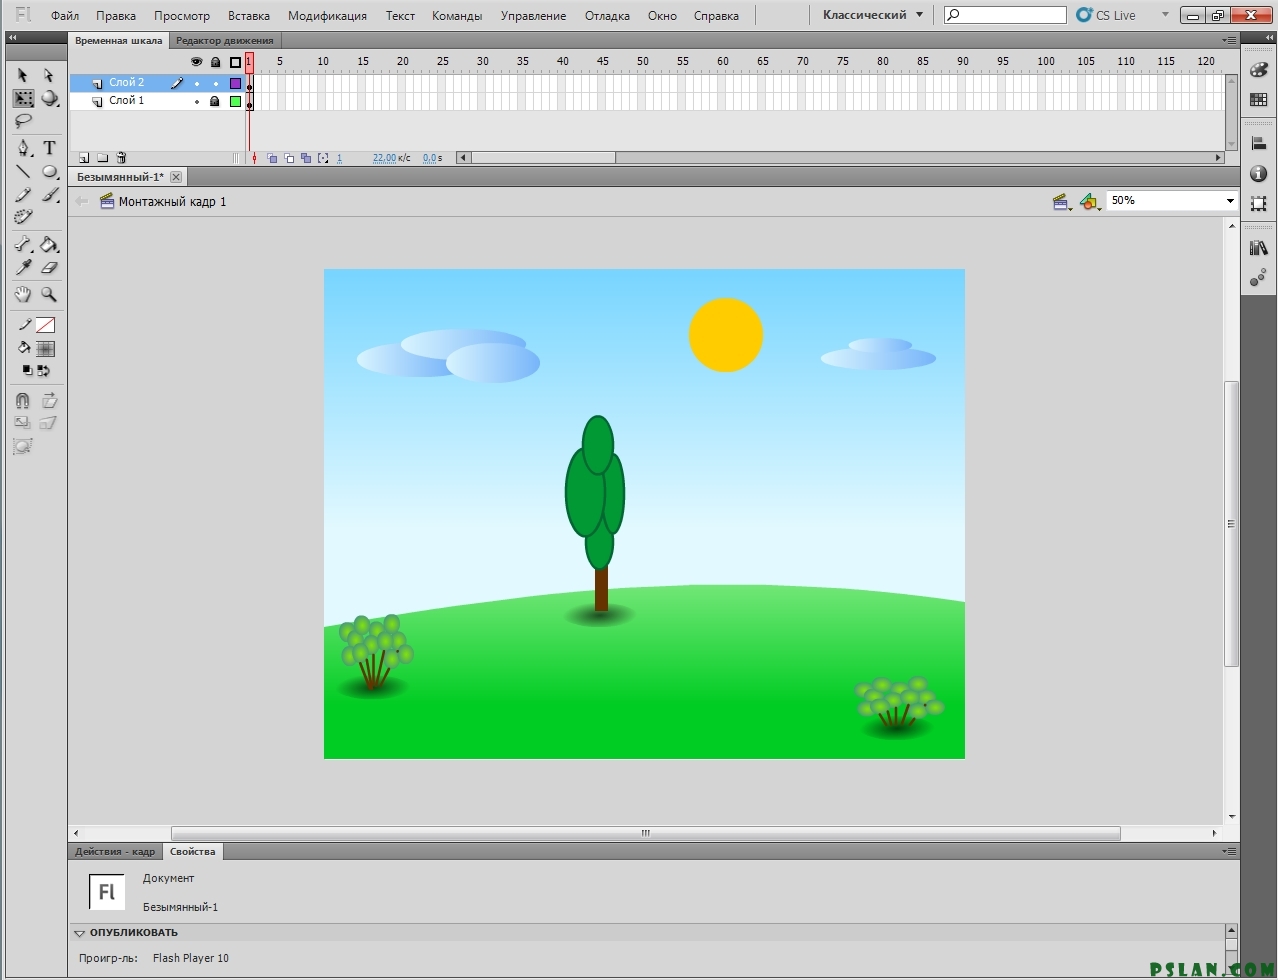Open the Файл menu

65,16
